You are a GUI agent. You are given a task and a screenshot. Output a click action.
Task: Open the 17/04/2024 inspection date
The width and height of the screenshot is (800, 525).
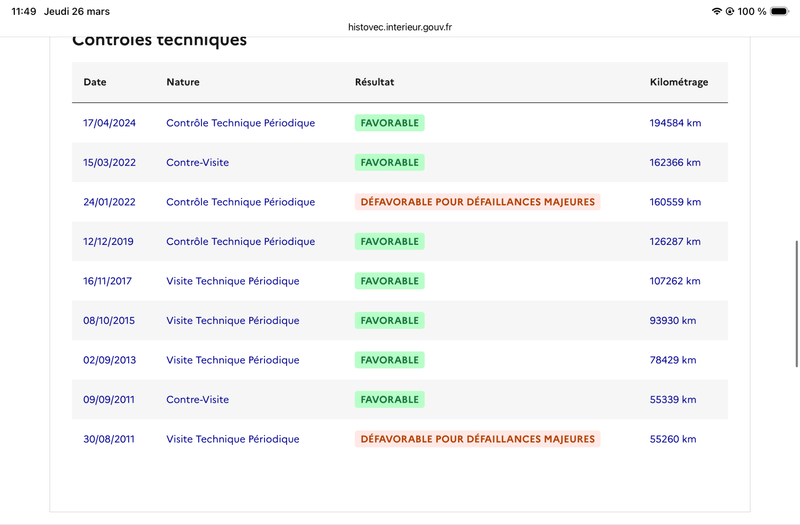click(109, 123)
